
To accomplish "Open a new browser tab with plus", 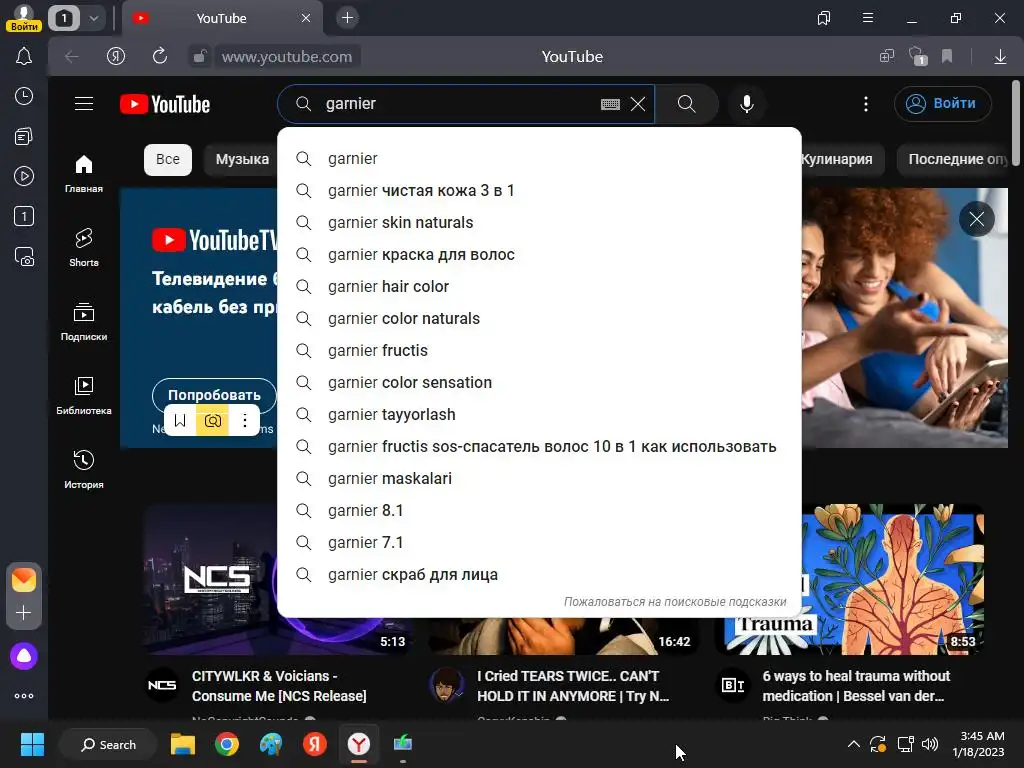I will [347, 18].
